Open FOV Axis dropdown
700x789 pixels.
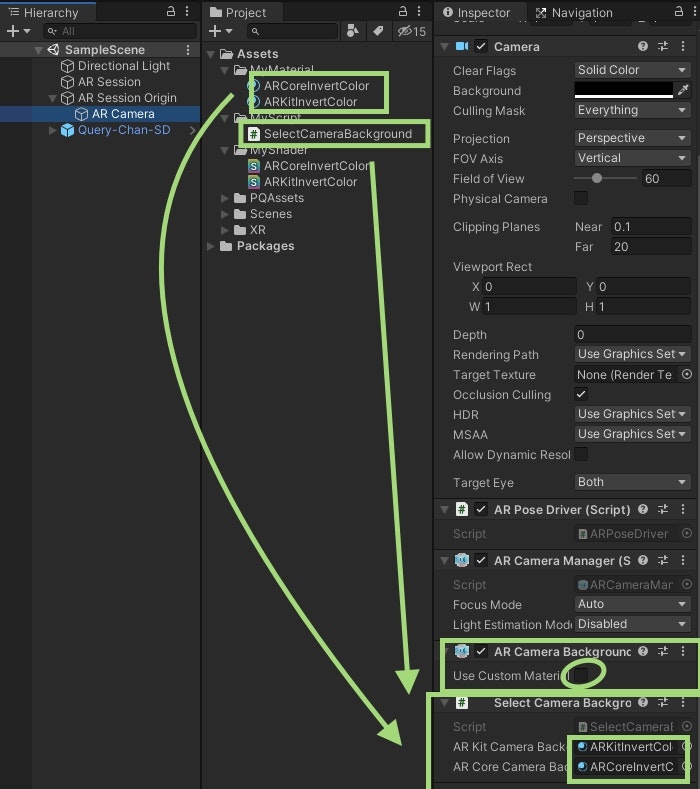pyautogui.click(x=632, y=158)
